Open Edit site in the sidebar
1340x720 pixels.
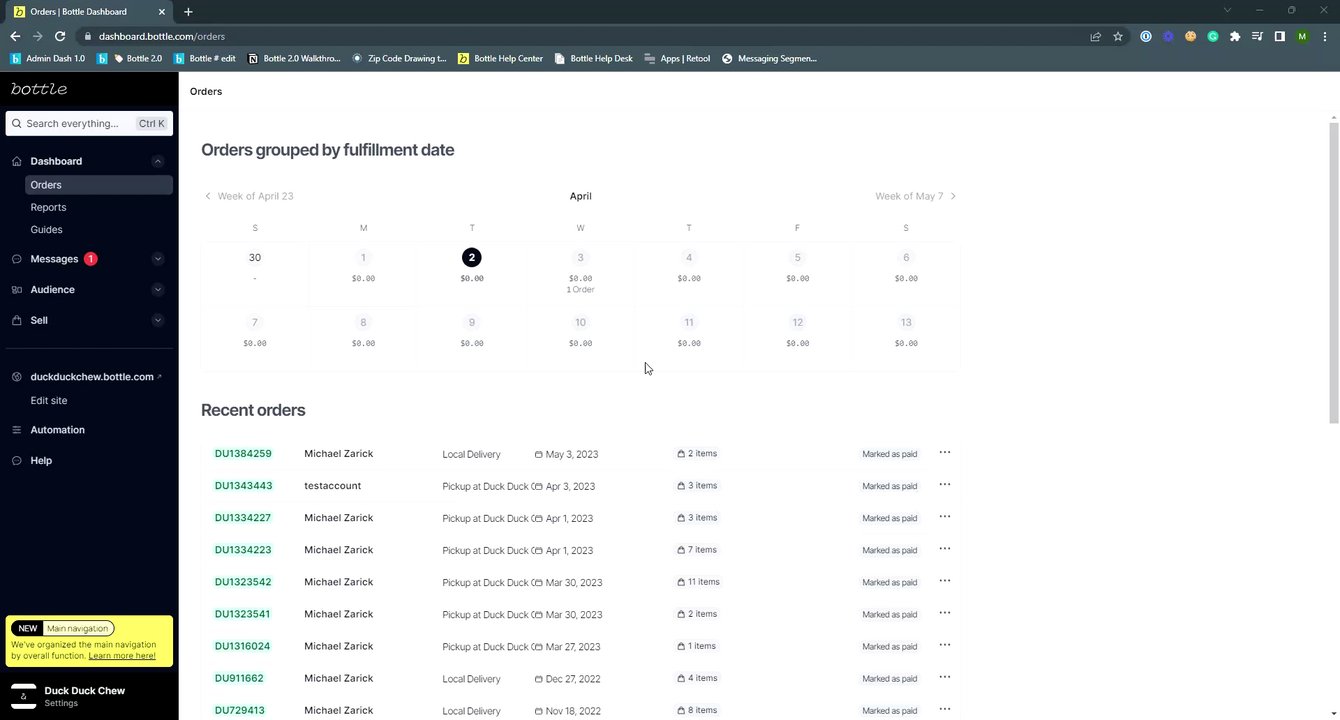point(49,400)
